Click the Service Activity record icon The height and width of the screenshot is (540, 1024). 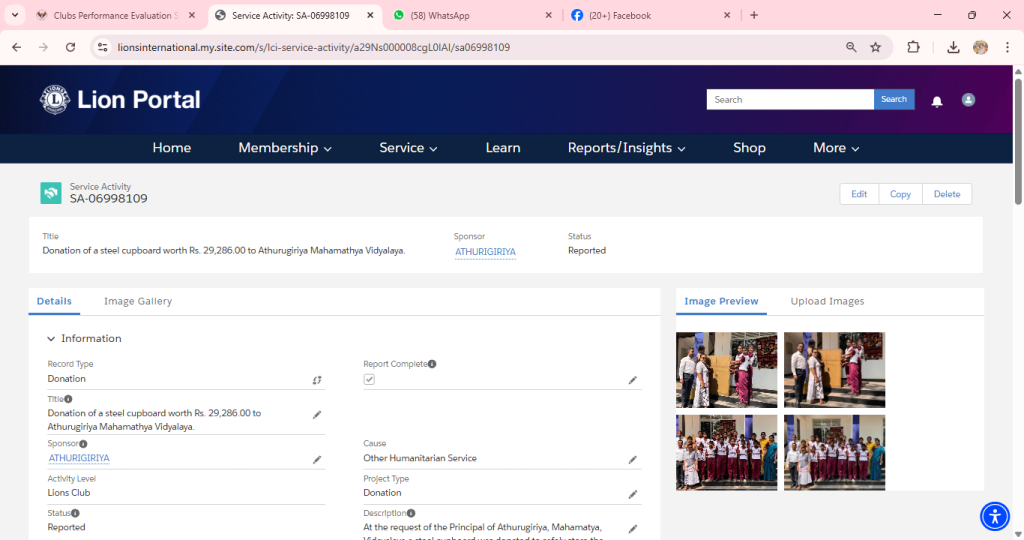51,193
